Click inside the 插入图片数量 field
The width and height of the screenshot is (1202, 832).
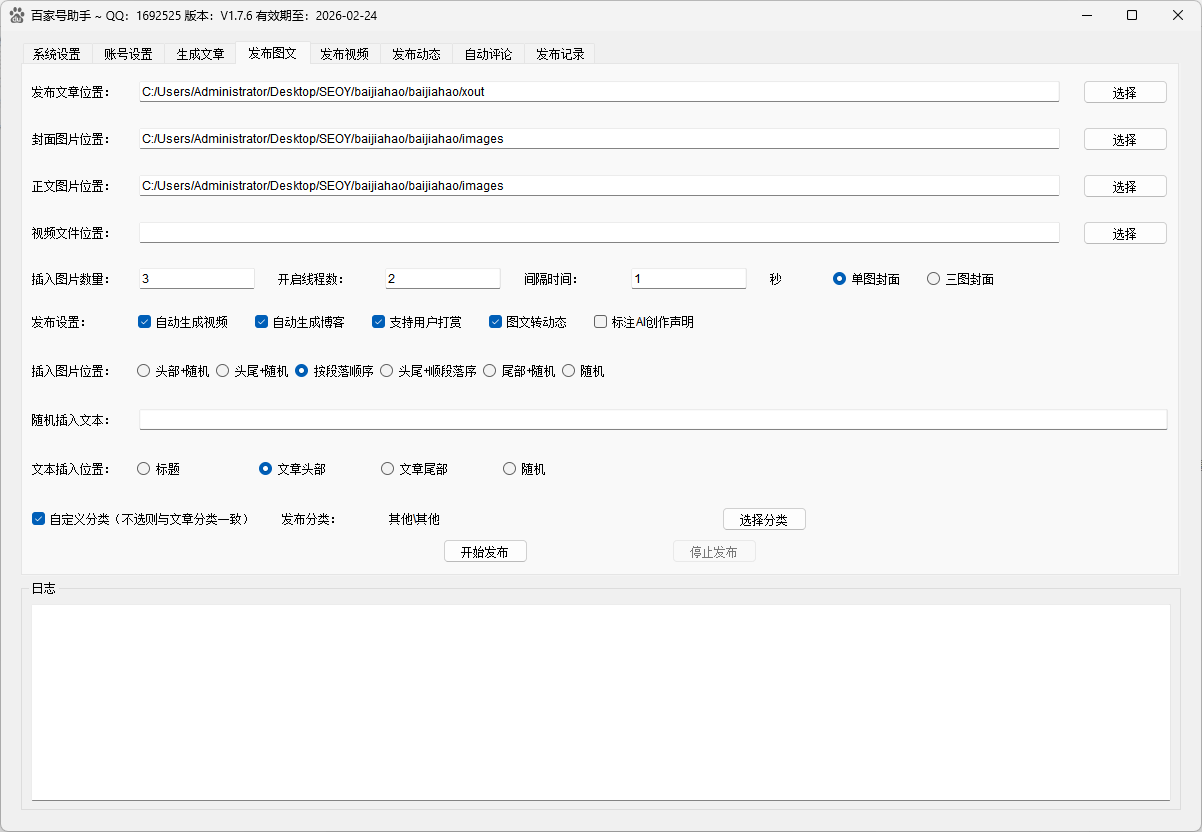pos(196,278)
